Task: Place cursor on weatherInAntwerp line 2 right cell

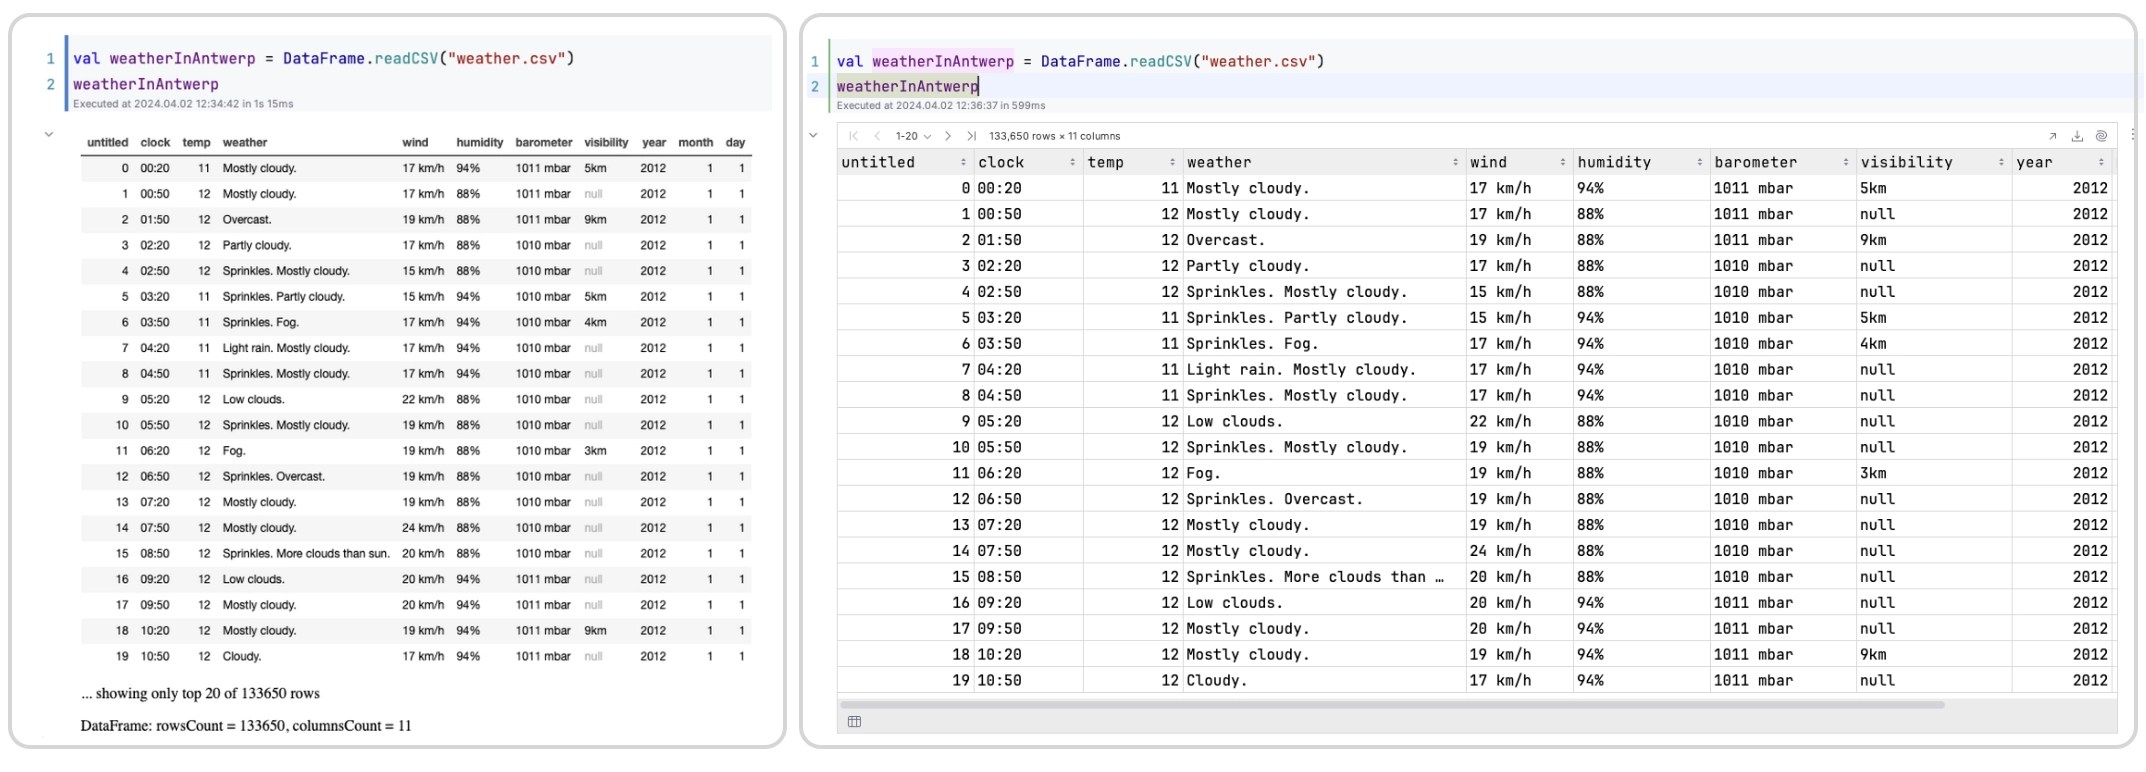Action: tap(907, 86)
